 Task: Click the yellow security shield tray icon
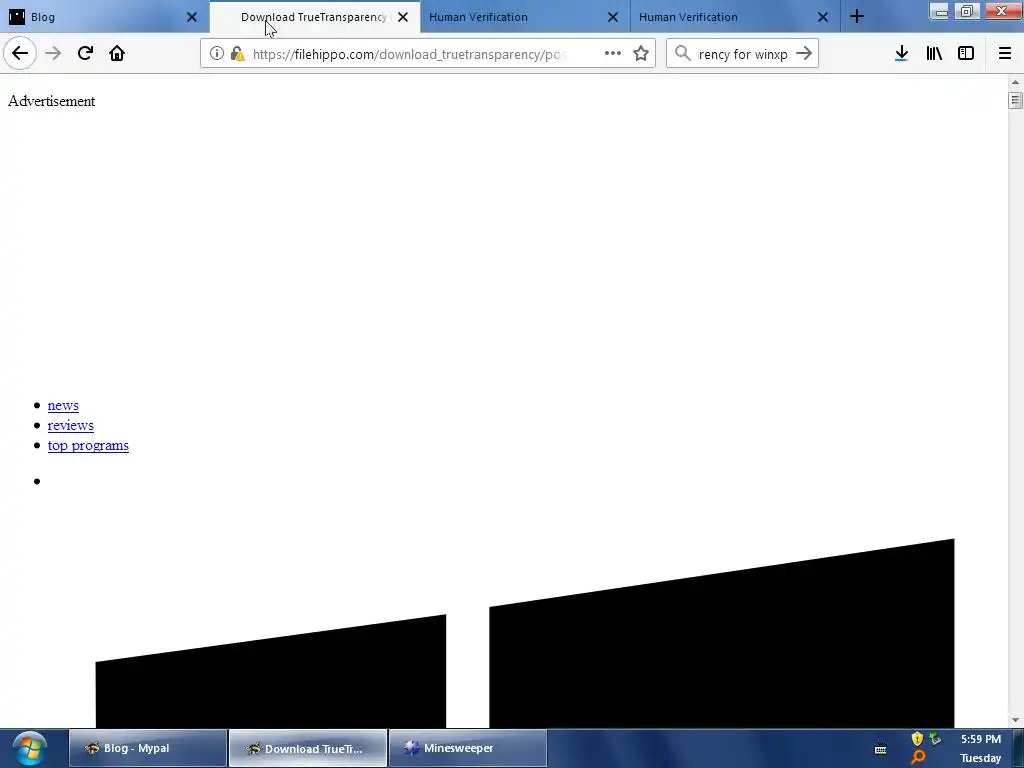pyautogui.click(x=917, y=739)
